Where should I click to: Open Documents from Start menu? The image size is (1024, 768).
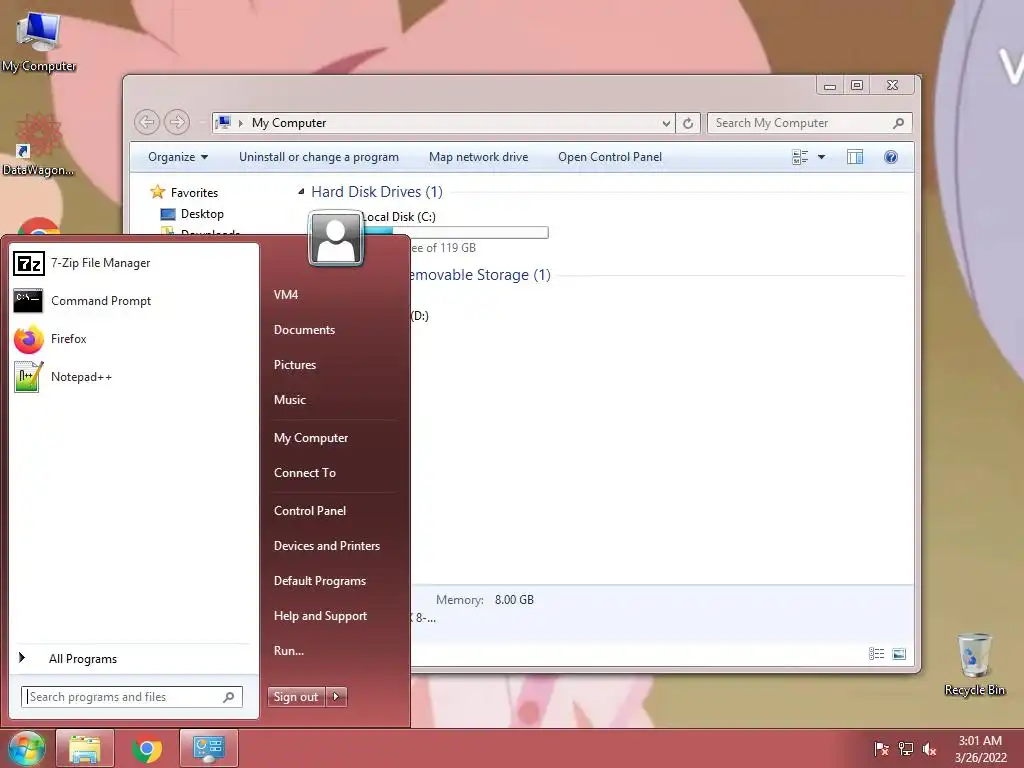pos(304,330)
